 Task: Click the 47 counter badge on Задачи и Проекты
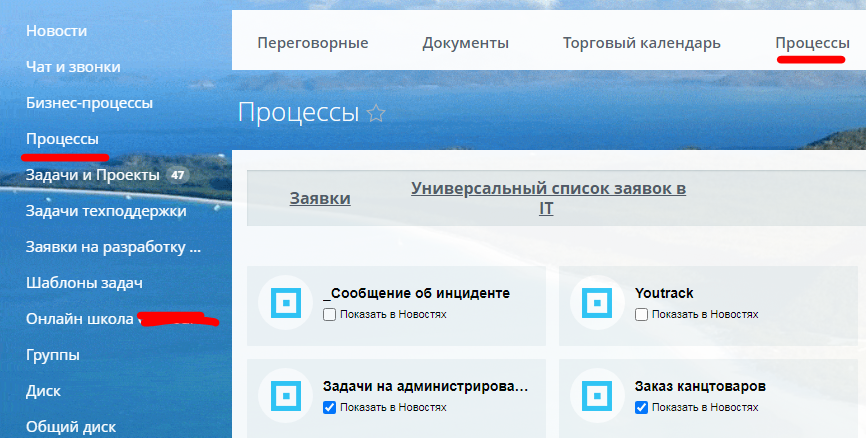pyautogui.click(x=177, y=176)
